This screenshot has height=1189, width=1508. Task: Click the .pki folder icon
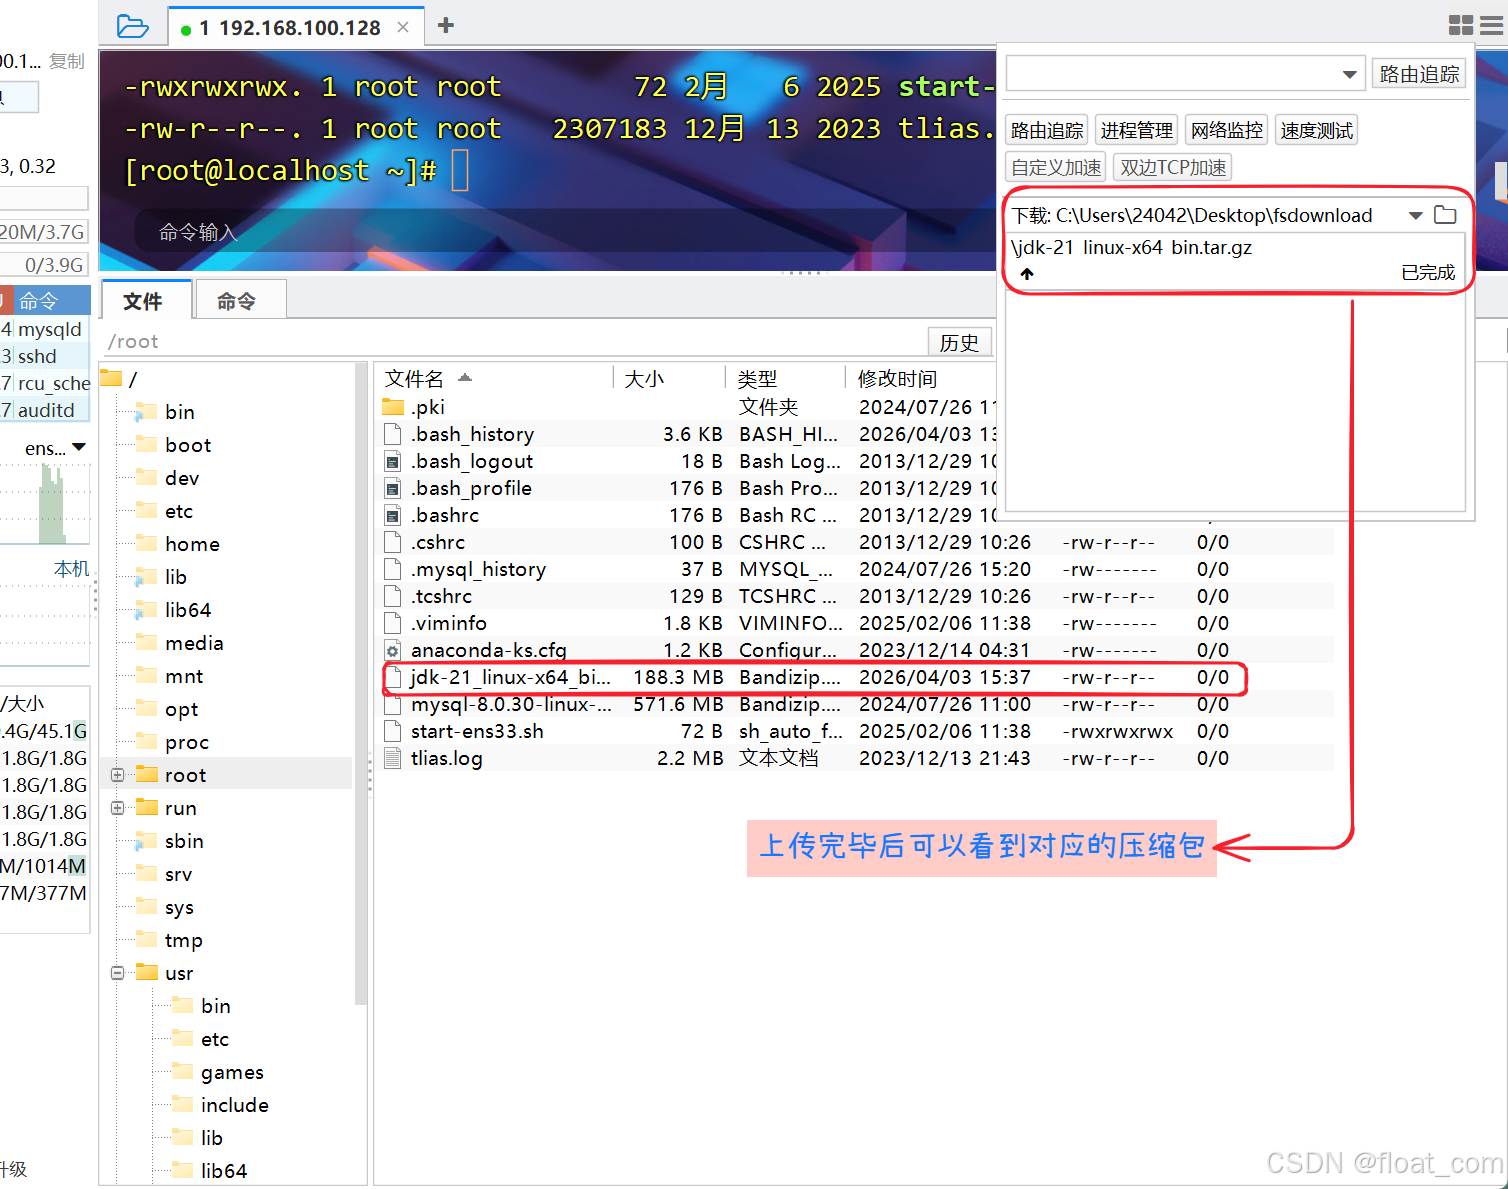click(393, 407)
